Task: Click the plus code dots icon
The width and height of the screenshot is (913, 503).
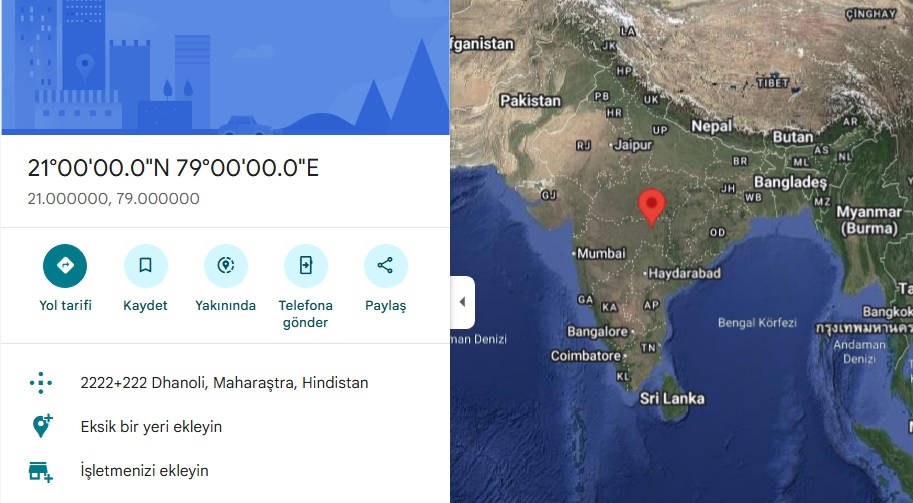Action: point(41,383)
